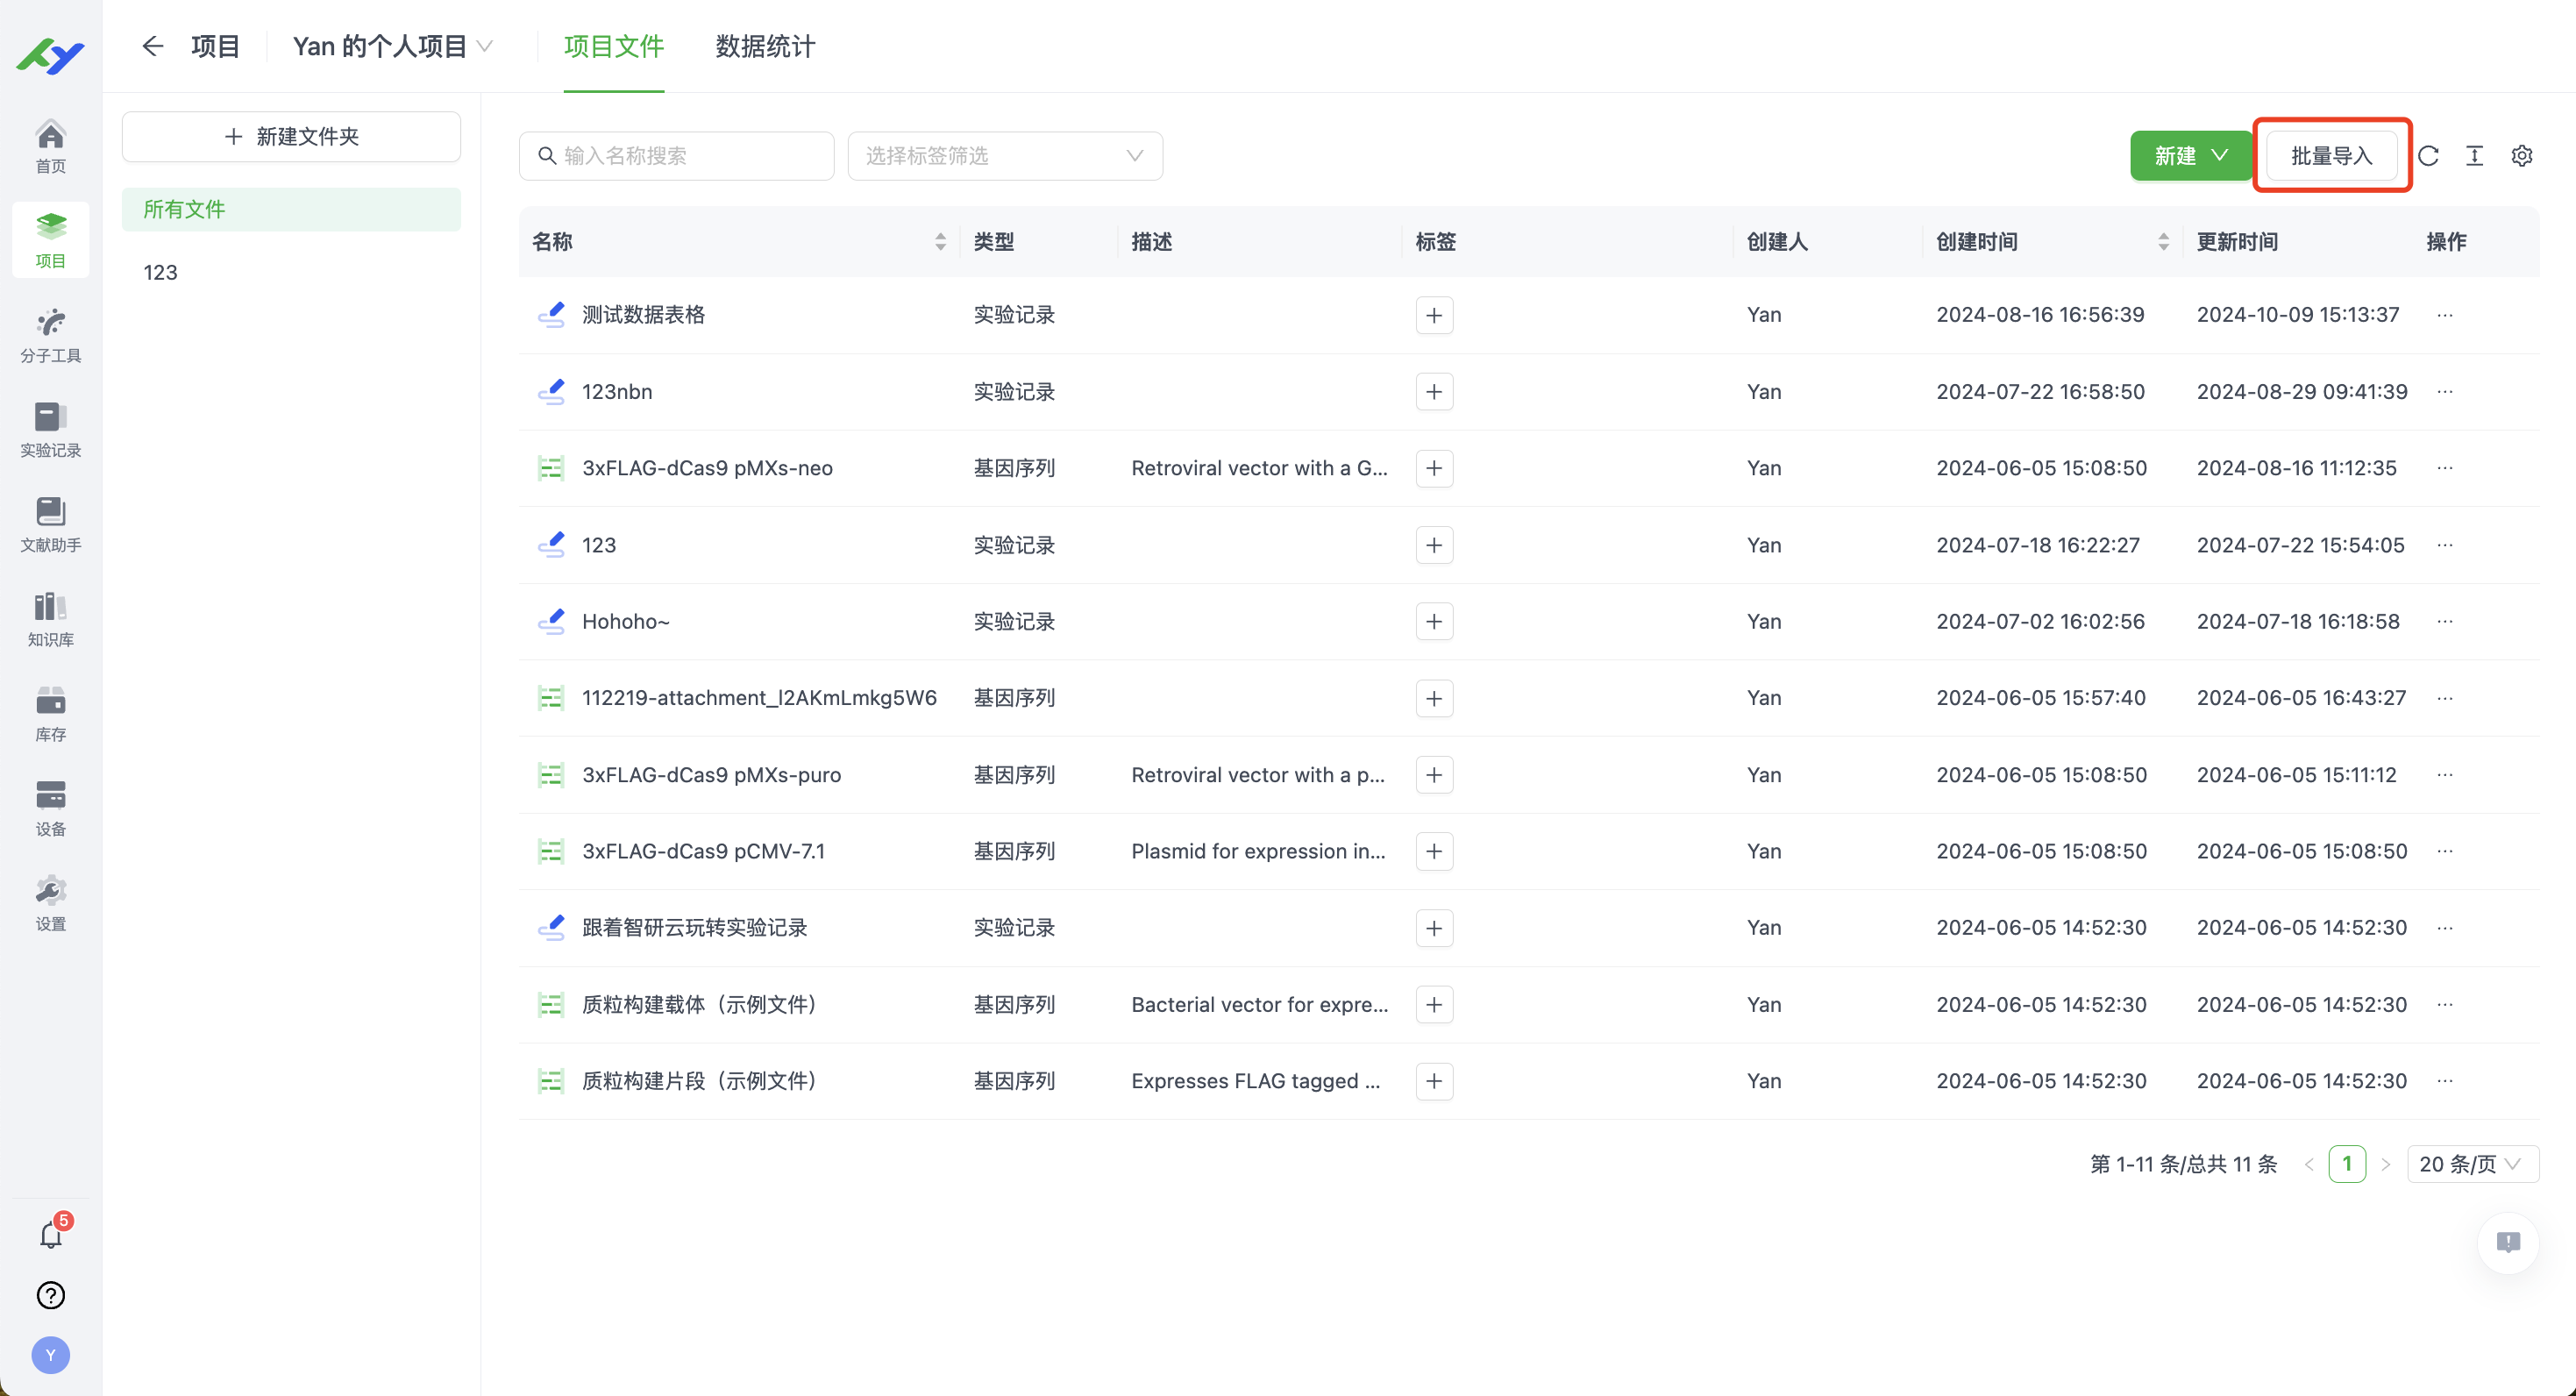Switch to the 数据统计 tab
The width and height of the screenshot is (2576, 1396).
pyautogui.click(x=765, y=46)
